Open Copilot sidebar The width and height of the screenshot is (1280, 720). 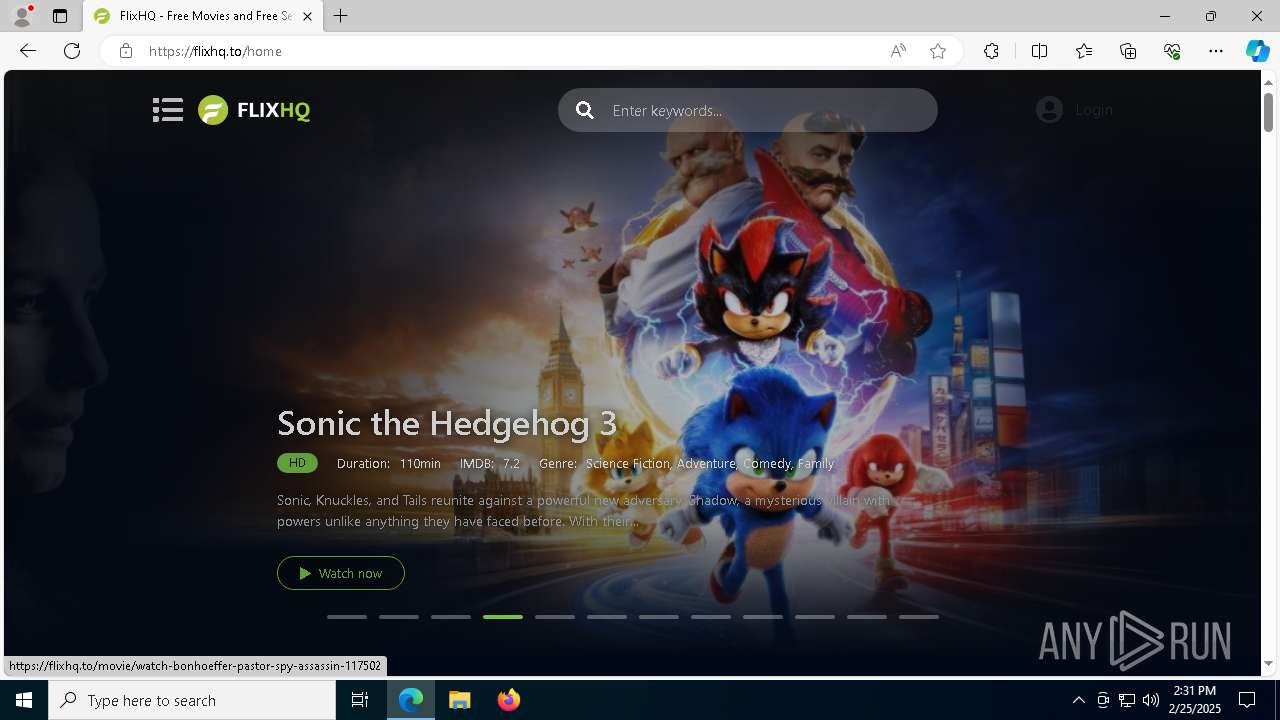[1257, 51]
